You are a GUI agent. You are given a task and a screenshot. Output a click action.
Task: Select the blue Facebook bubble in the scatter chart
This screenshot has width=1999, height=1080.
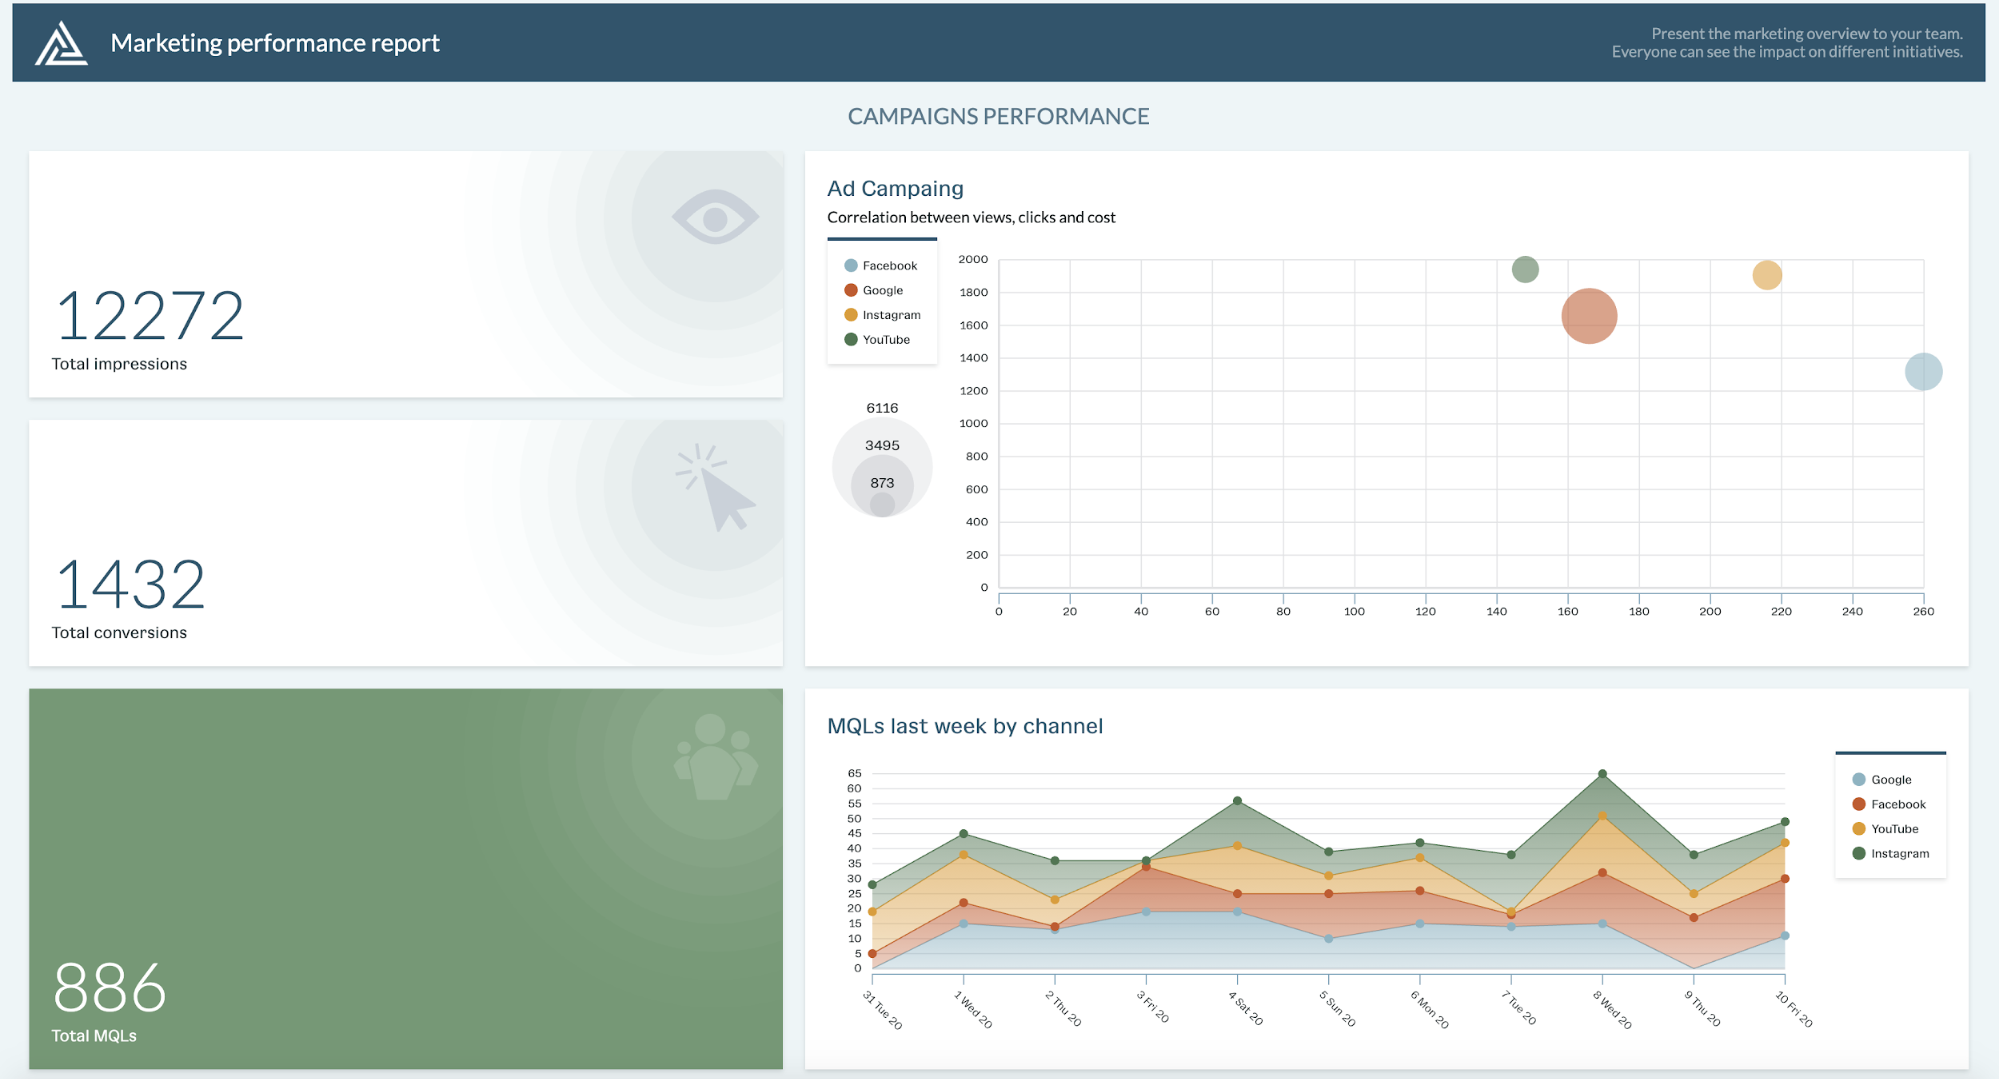[x=1922, y=370]
